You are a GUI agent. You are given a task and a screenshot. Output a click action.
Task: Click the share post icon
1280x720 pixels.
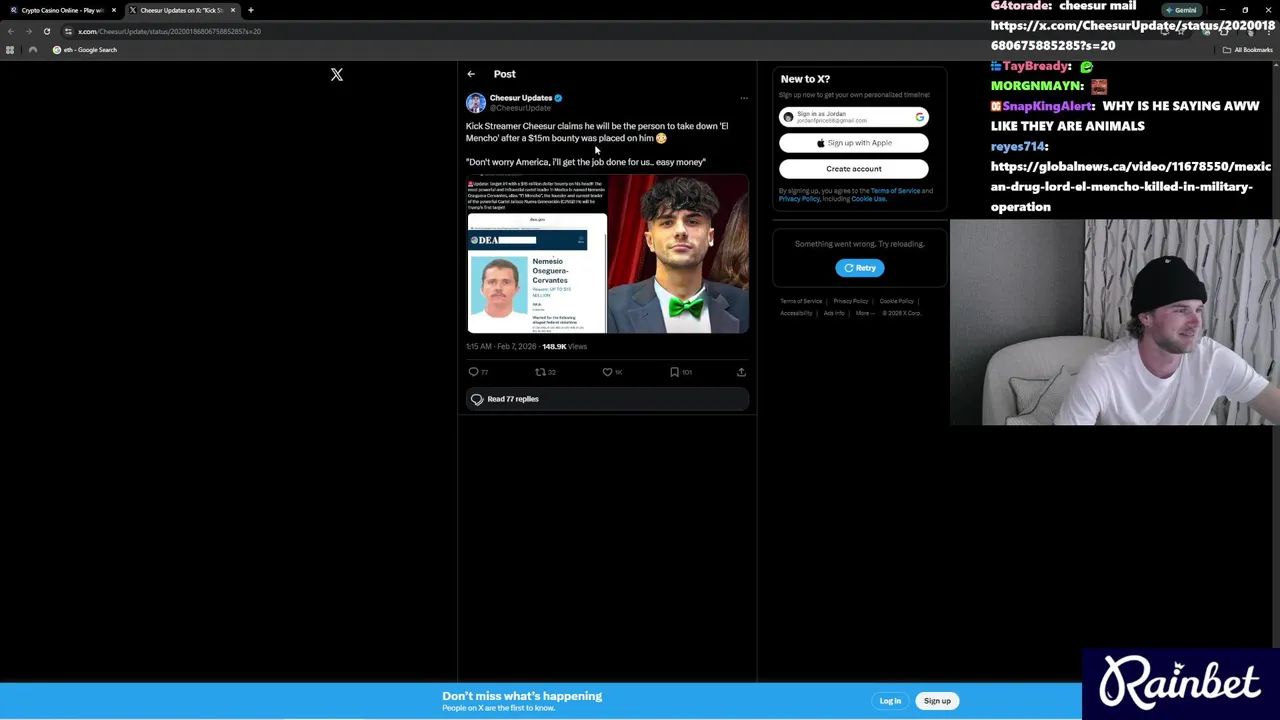pyautogui.click(x=741, y=372)
